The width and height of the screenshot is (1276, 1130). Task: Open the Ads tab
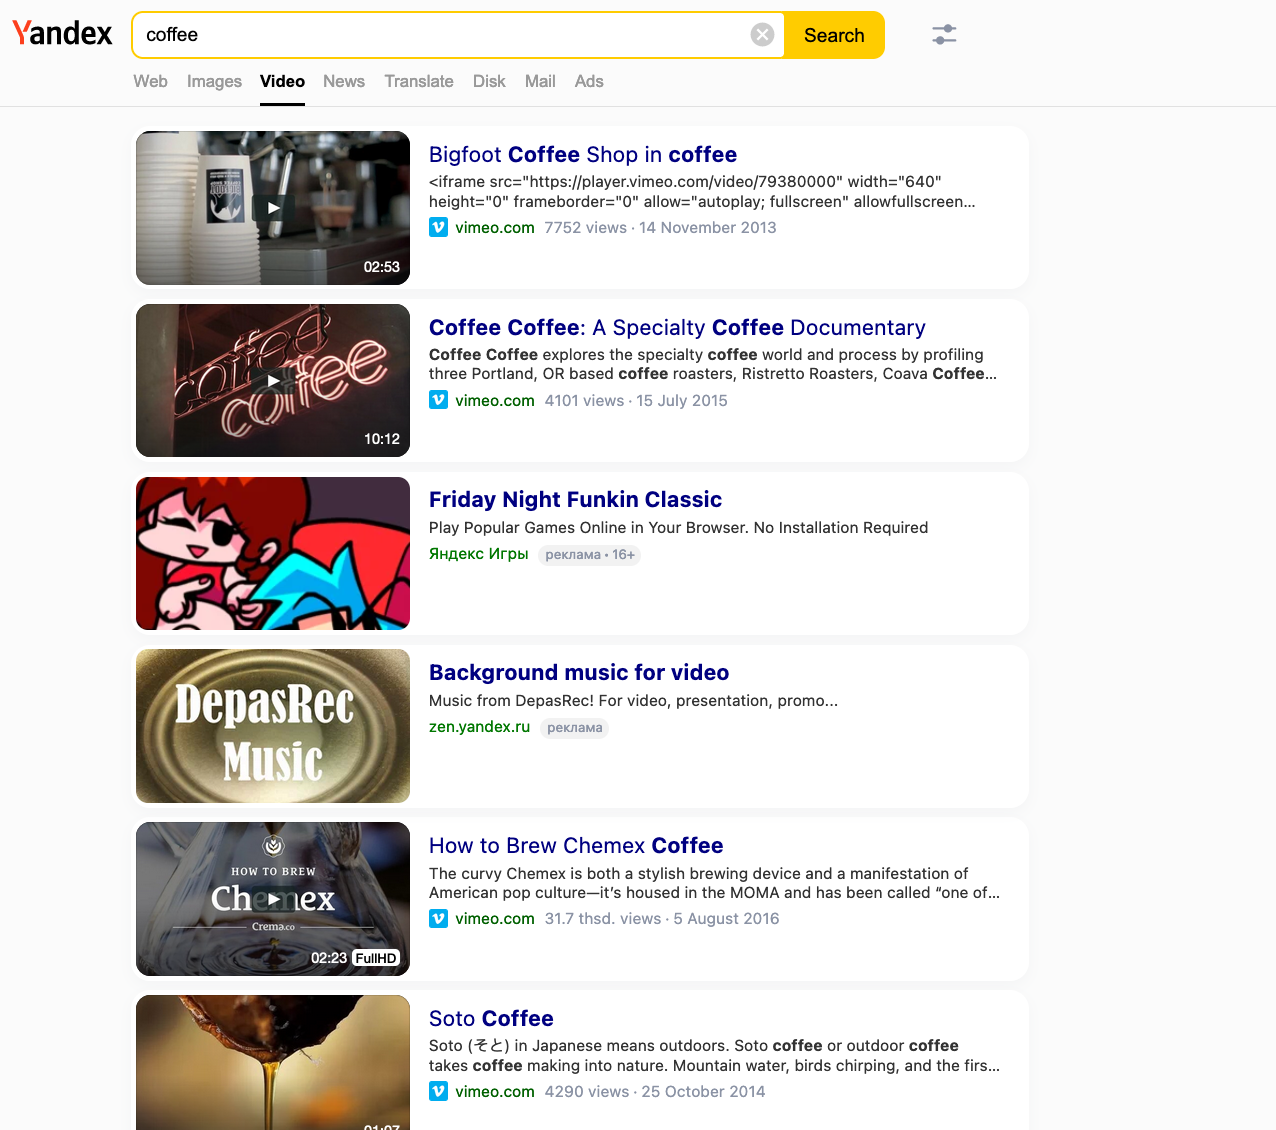[x=589, y=81]
